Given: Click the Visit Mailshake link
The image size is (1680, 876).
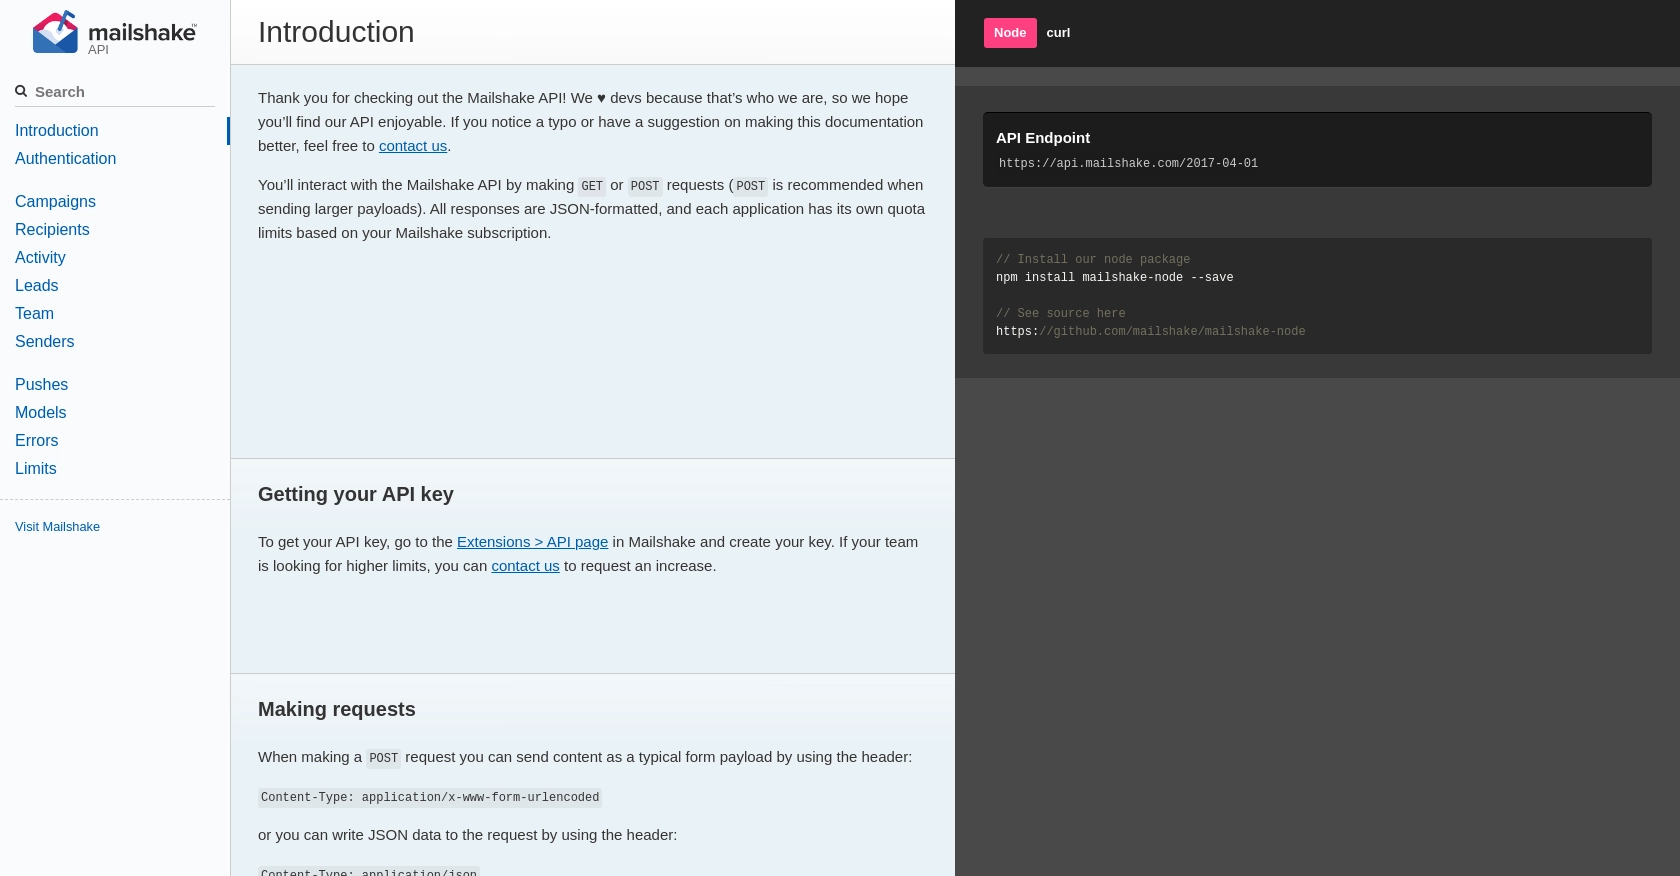Looking at the screenshot, I should tap(58, 527).
